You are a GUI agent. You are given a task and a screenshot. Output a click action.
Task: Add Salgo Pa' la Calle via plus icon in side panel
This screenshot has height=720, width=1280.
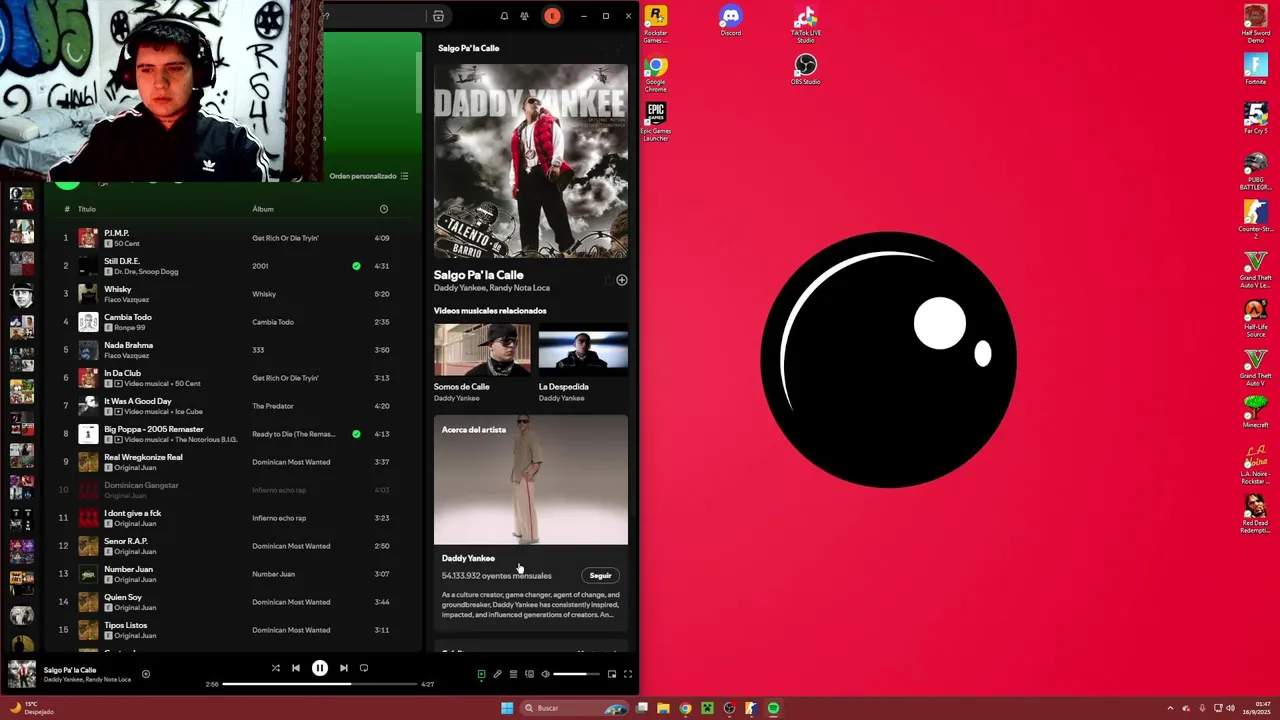click(622, 280)
